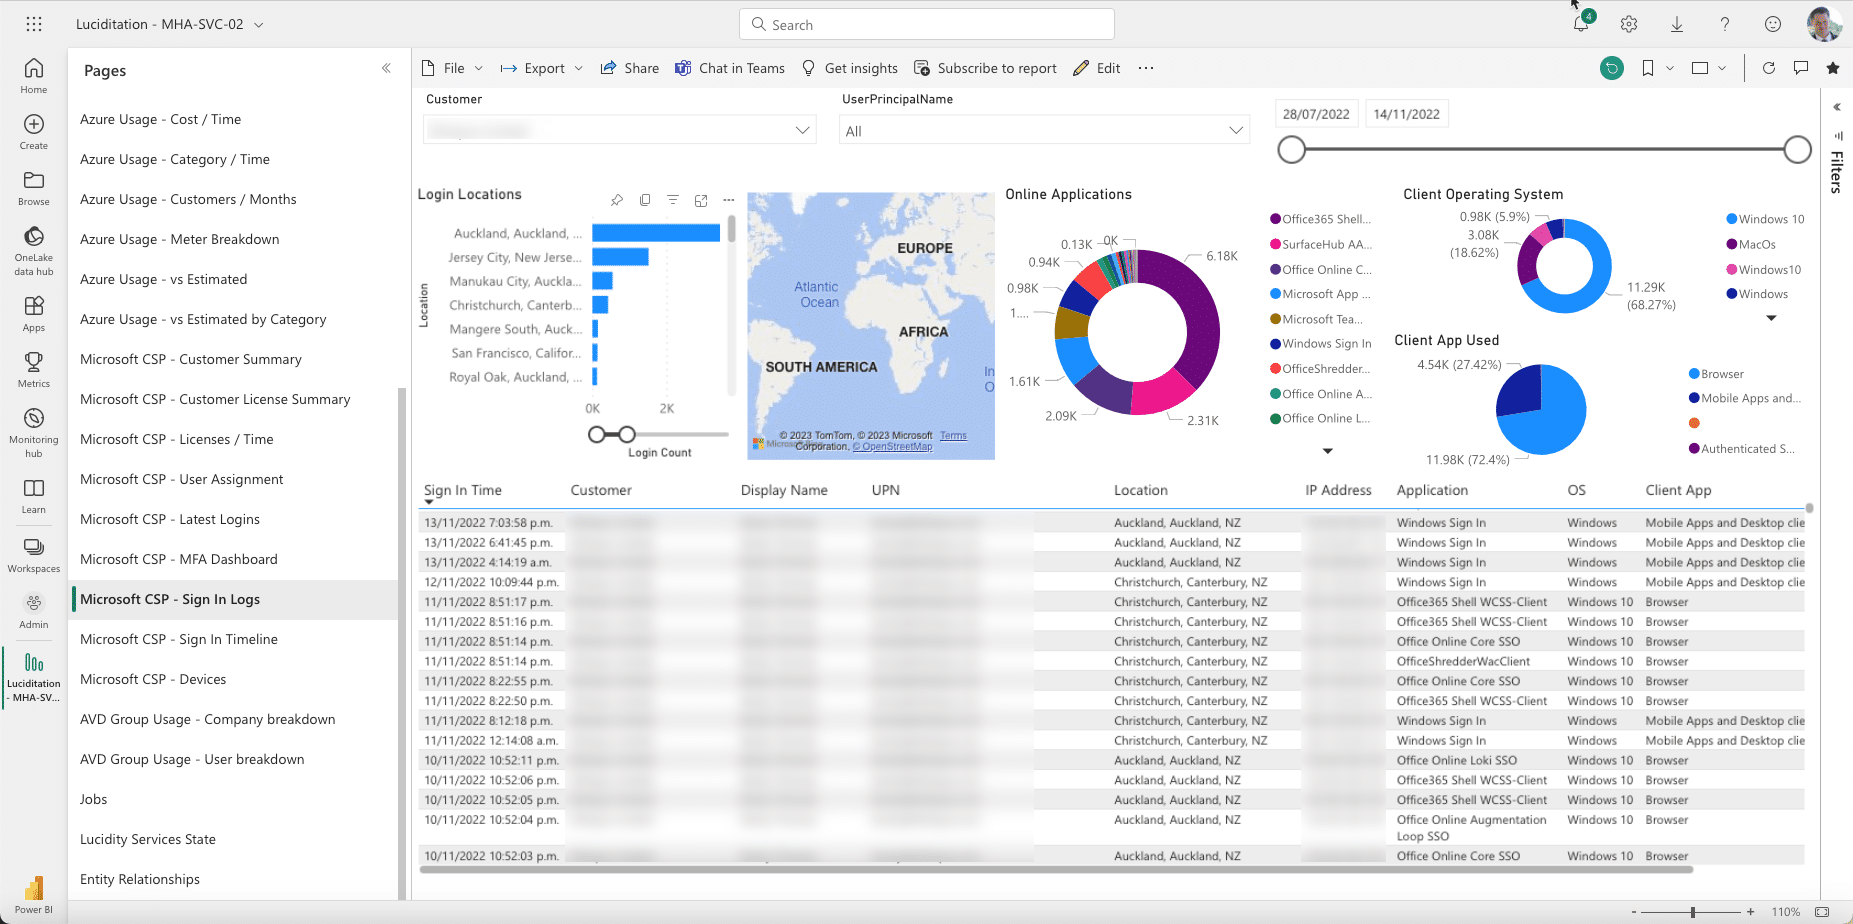Screen dimensions: 1853x924
Task: Open View options dropdown
Action: 1709,68
